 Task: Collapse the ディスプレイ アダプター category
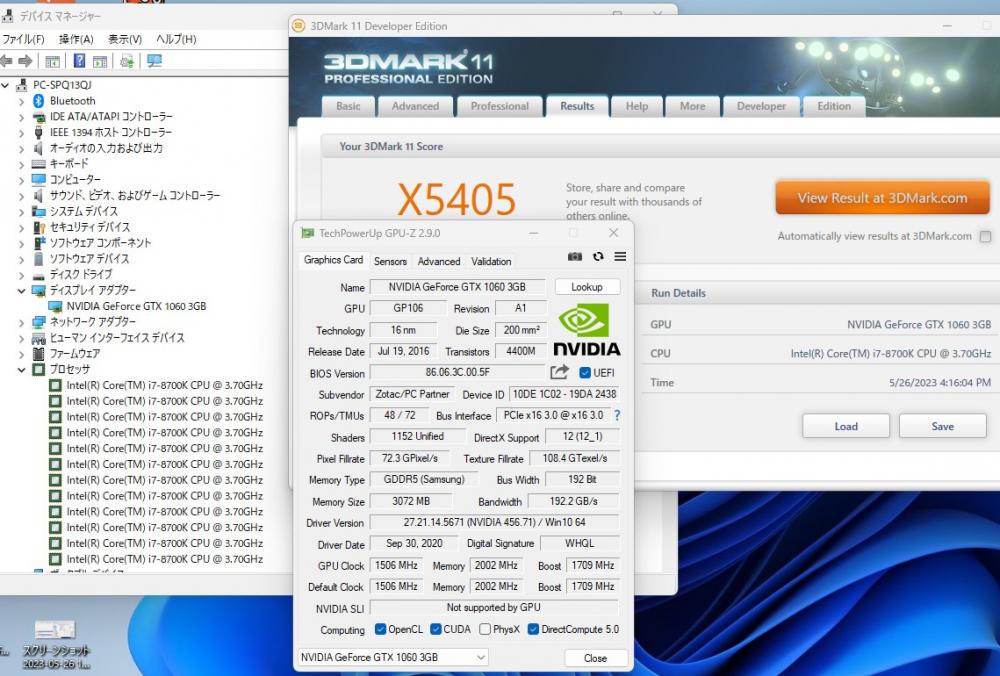click(22, 290)
